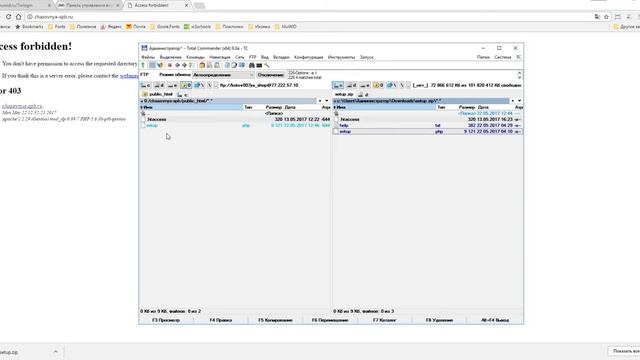Click the browser home icon
The width and height of the screenshot is (640, 360).
(x=18, y=17)
